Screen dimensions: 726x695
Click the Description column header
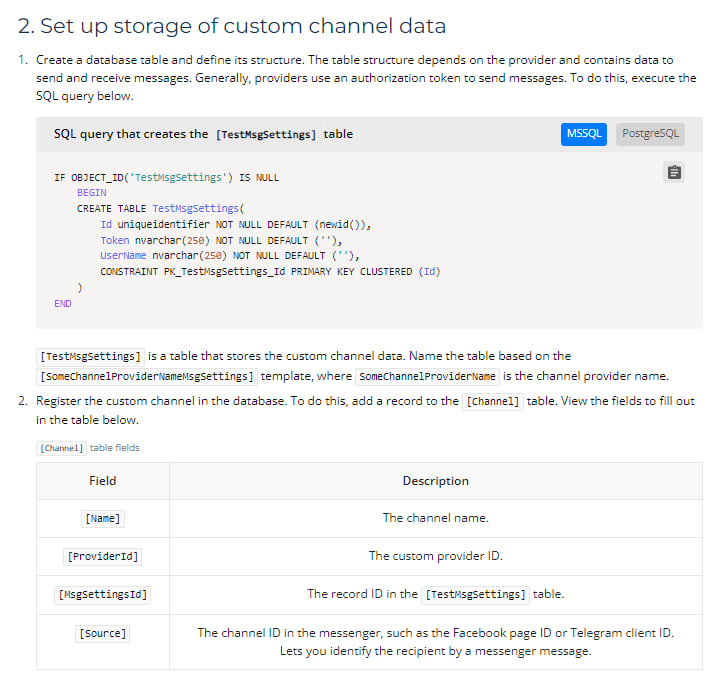(x=435, y=481)
